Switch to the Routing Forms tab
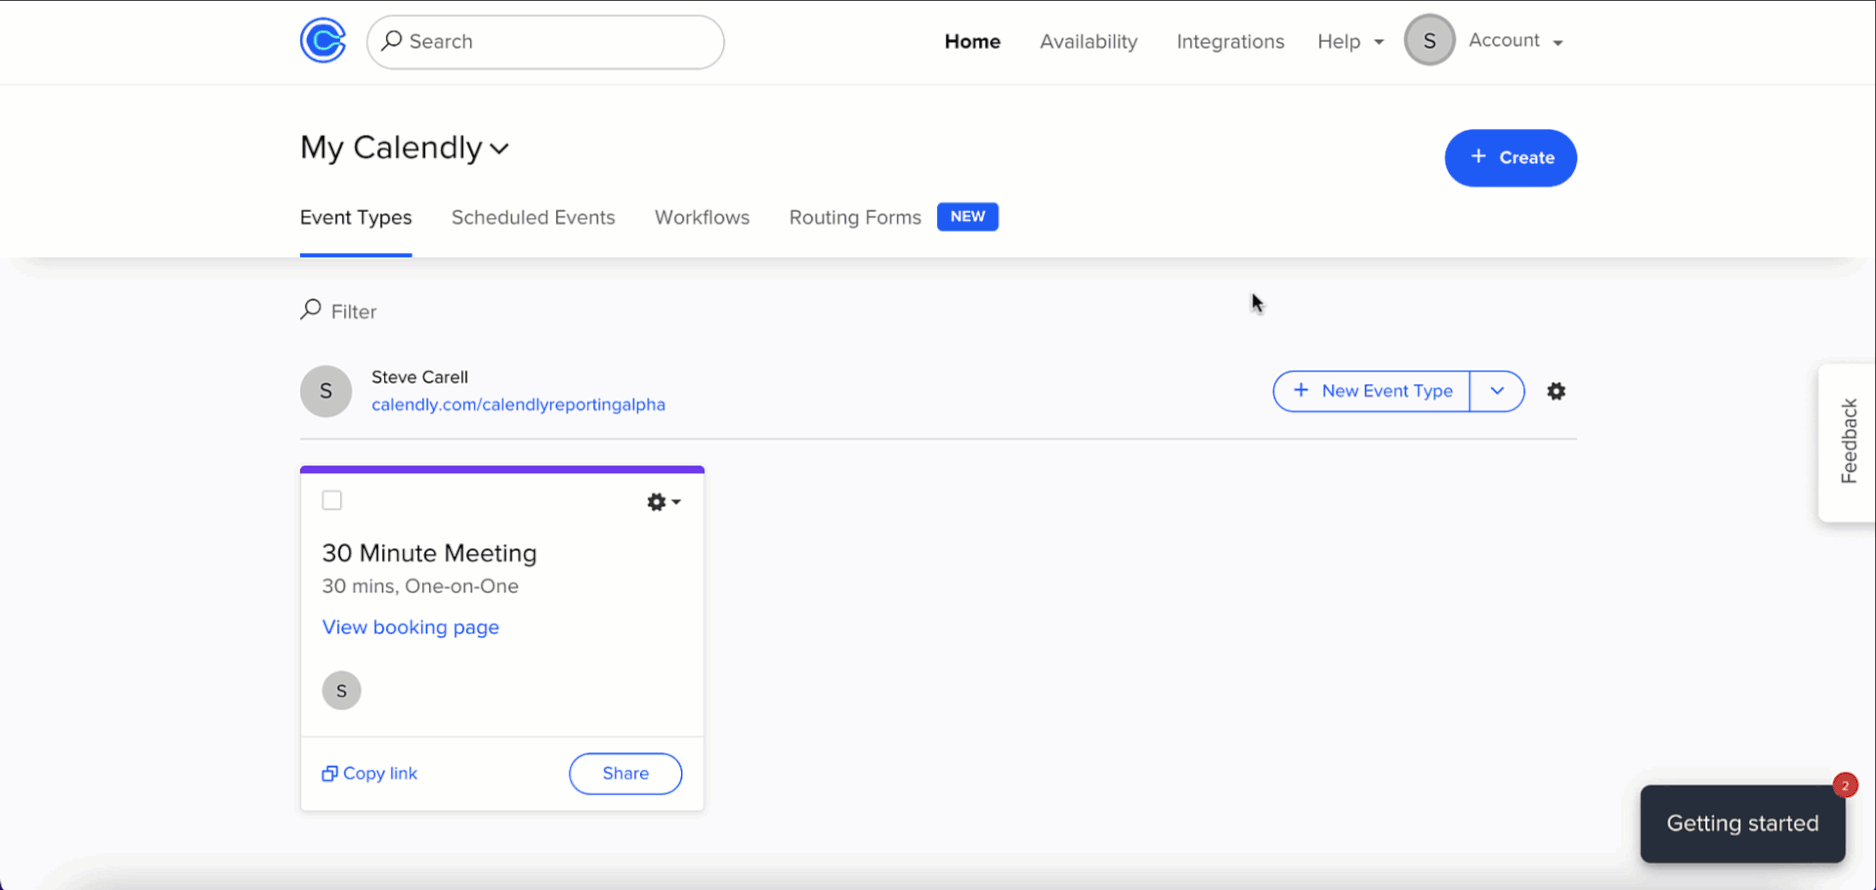The width and height of the screenshot is (1876, 890). coord(855,218)
